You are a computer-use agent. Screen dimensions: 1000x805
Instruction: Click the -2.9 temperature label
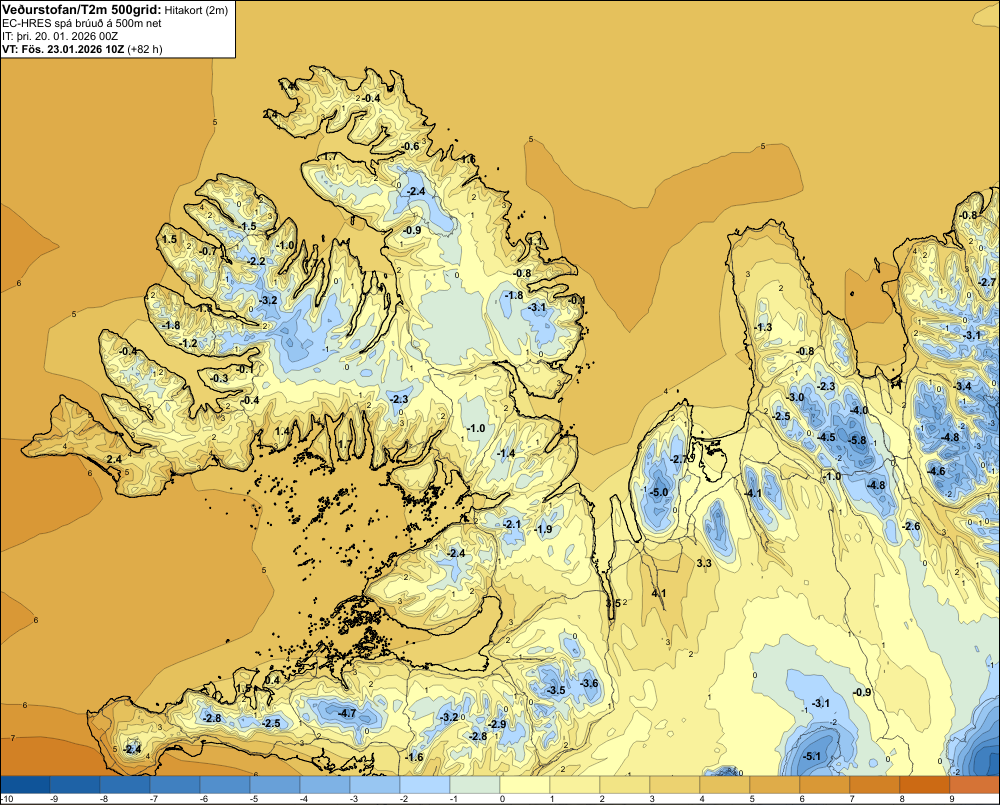pos(497,724)
